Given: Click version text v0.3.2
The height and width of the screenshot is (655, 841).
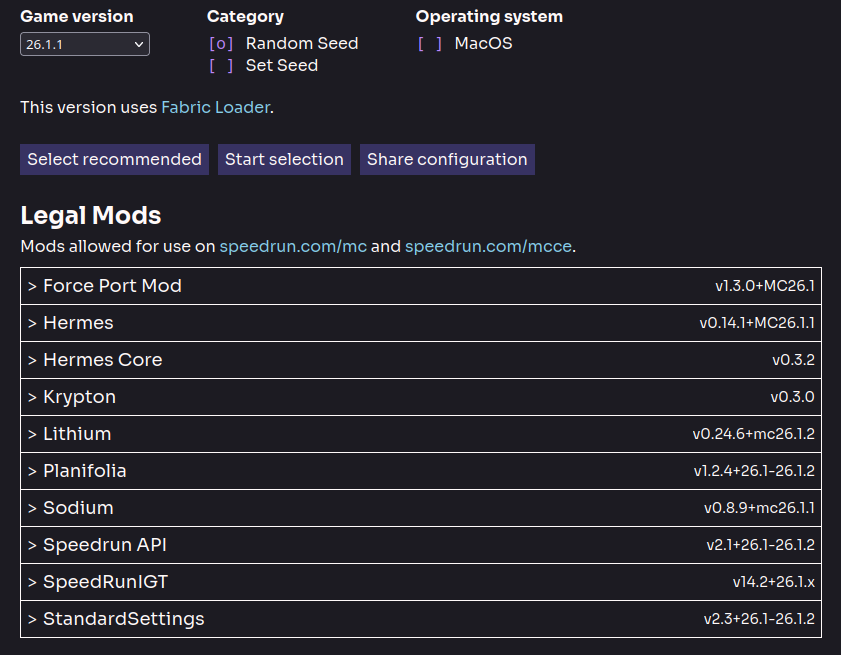Looking at the screenshot, I should click(794, 360).
